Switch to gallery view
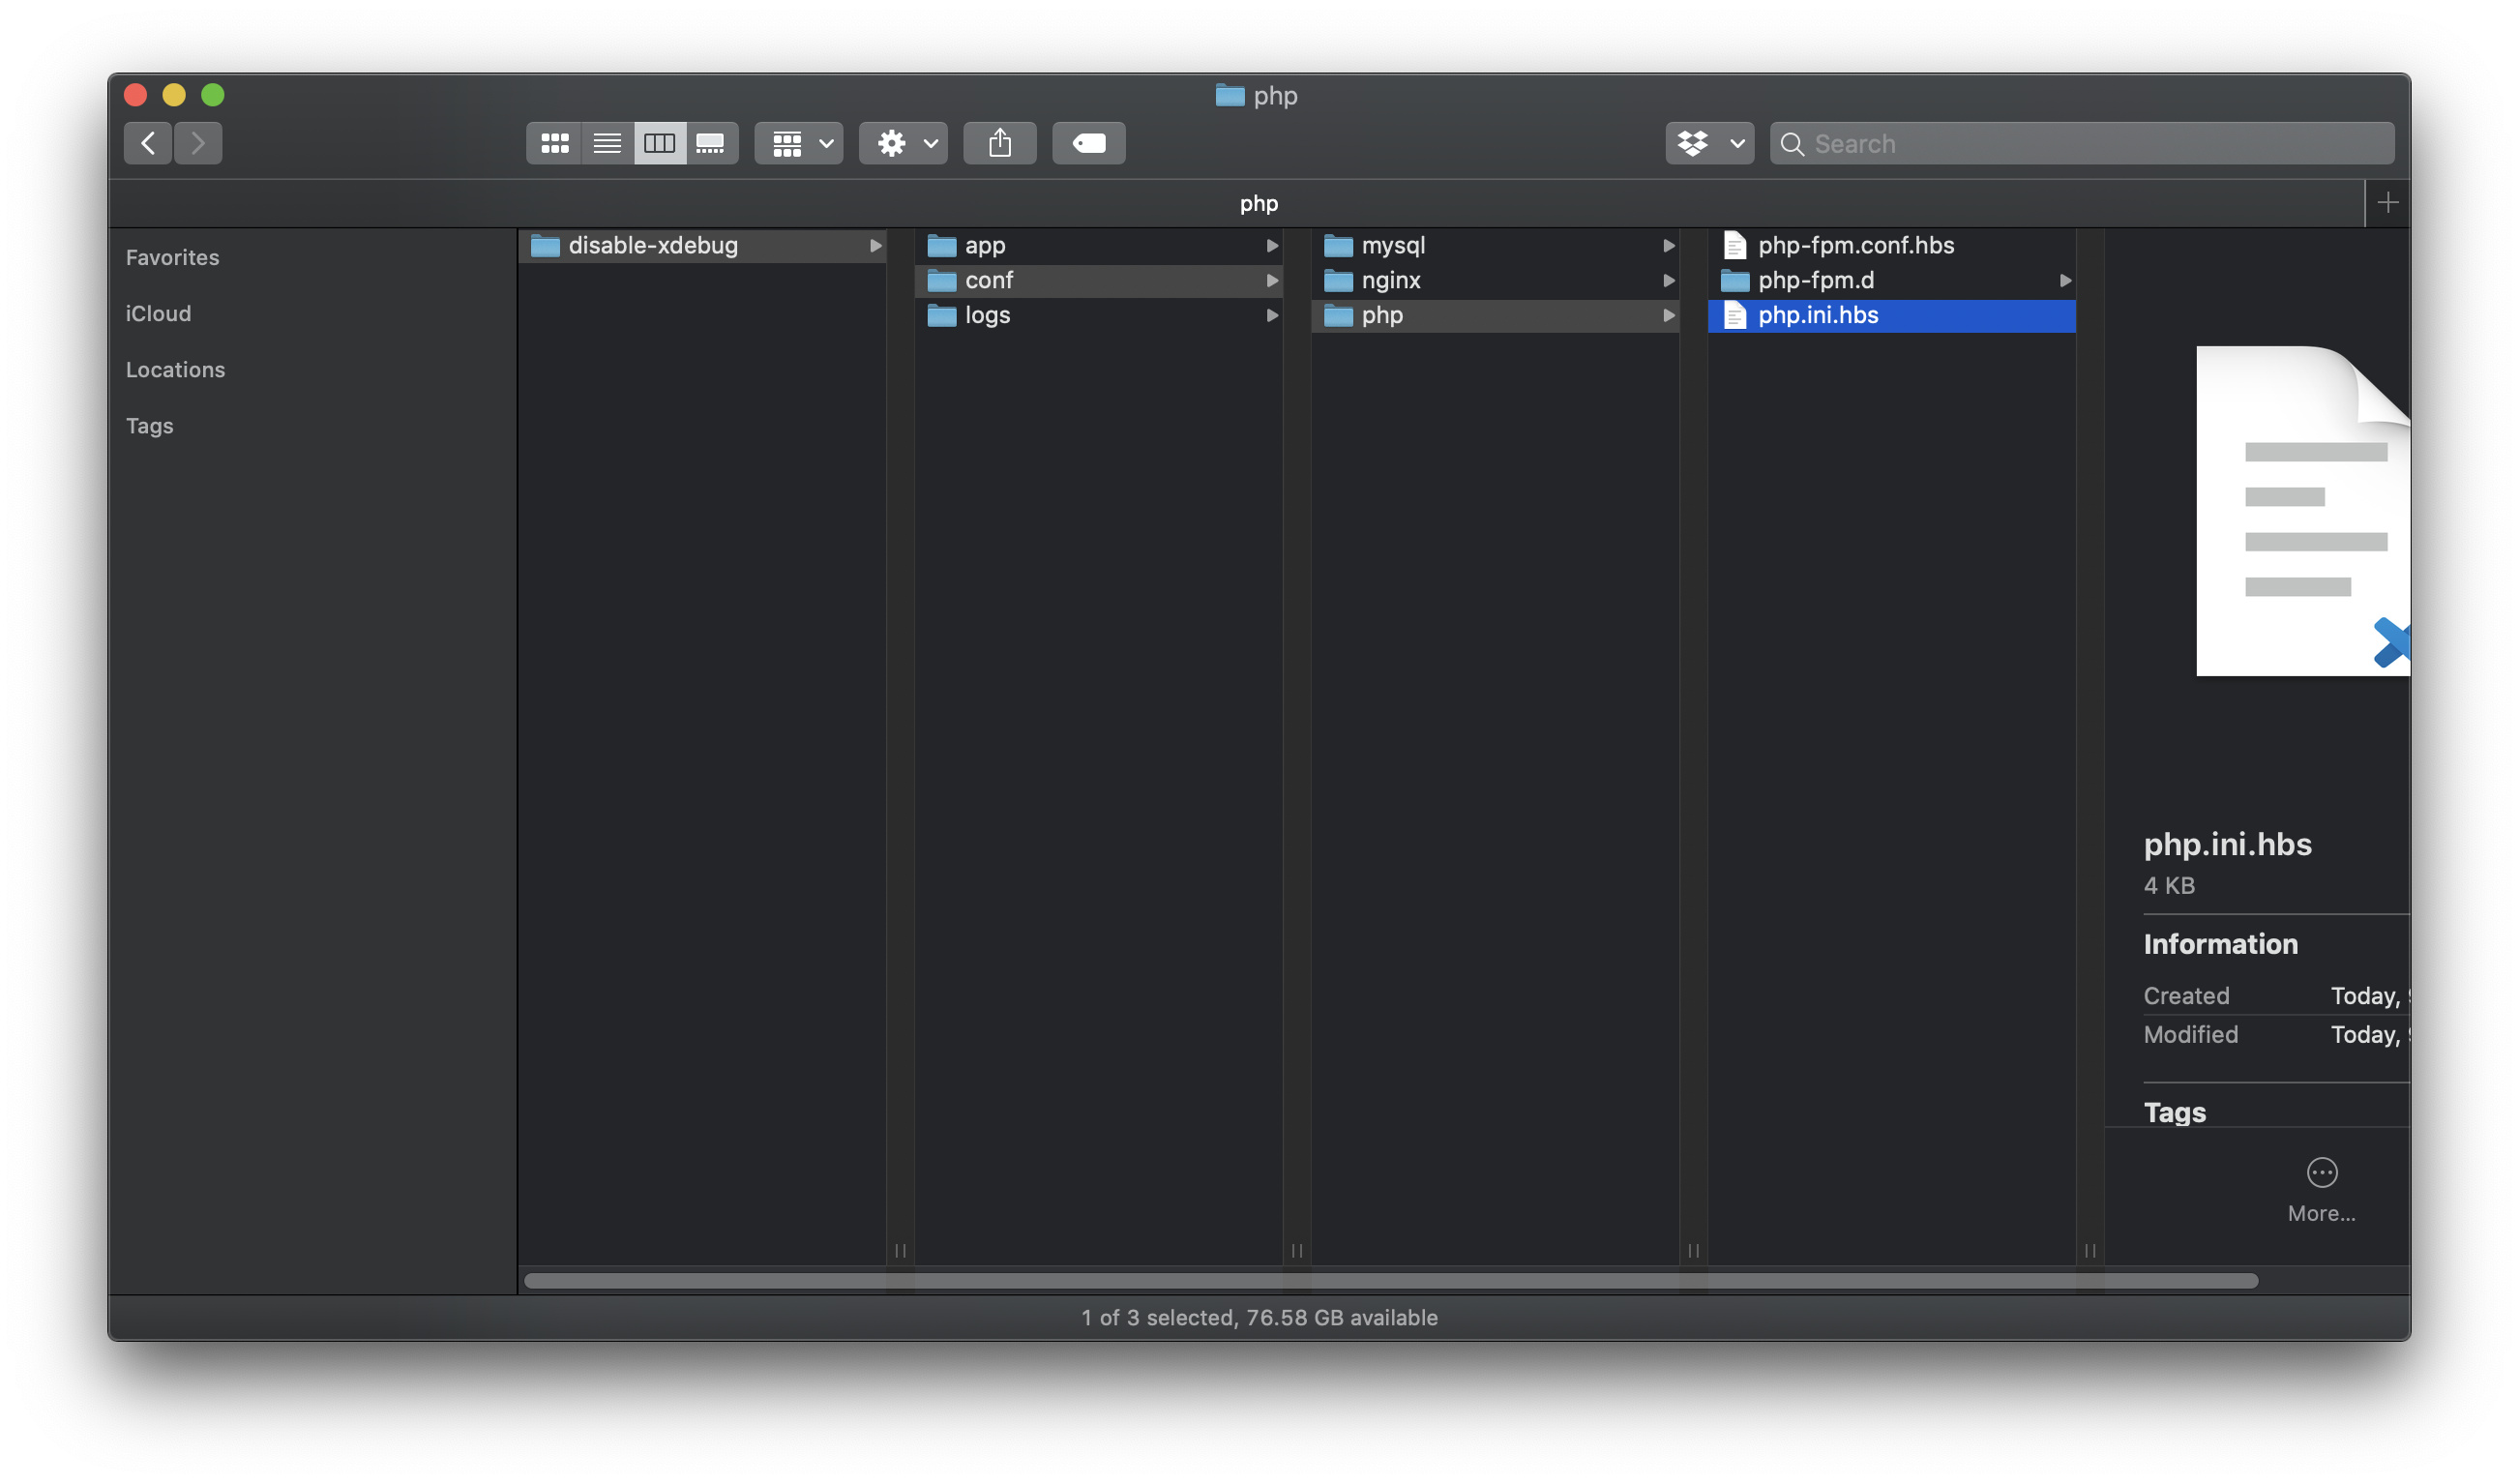 click(x=711, y=143)
